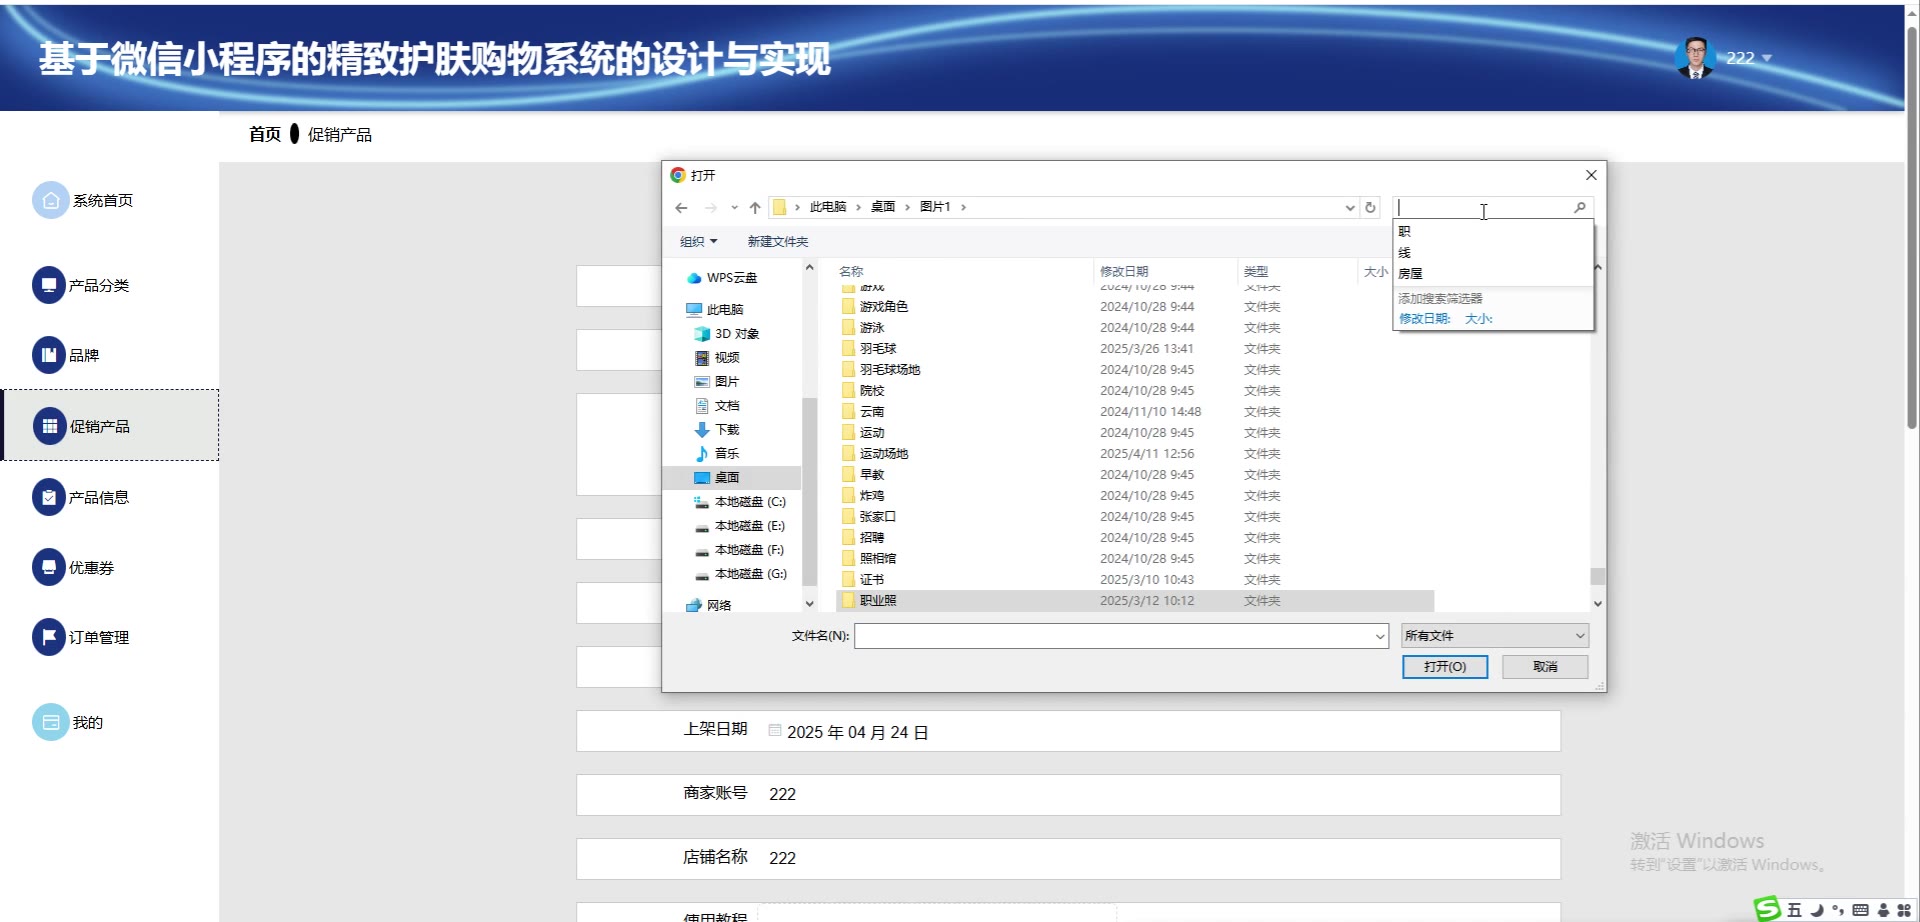Click the 促销产品 sidebar icon
Viewport: 1920px width, 922px height.
[50, 426]
